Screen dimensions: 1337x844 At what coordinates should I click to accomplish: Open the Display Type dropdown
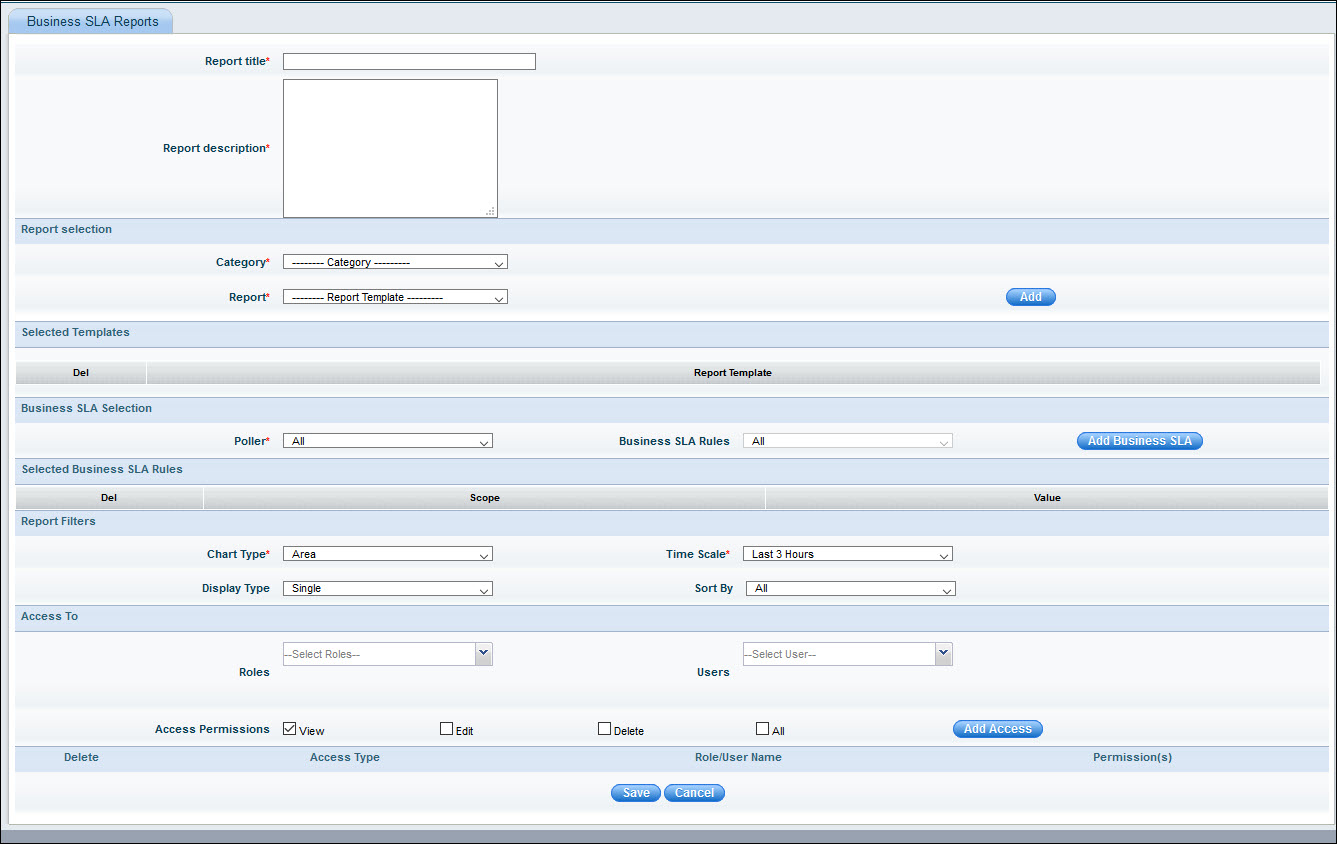tap(388, 589)
